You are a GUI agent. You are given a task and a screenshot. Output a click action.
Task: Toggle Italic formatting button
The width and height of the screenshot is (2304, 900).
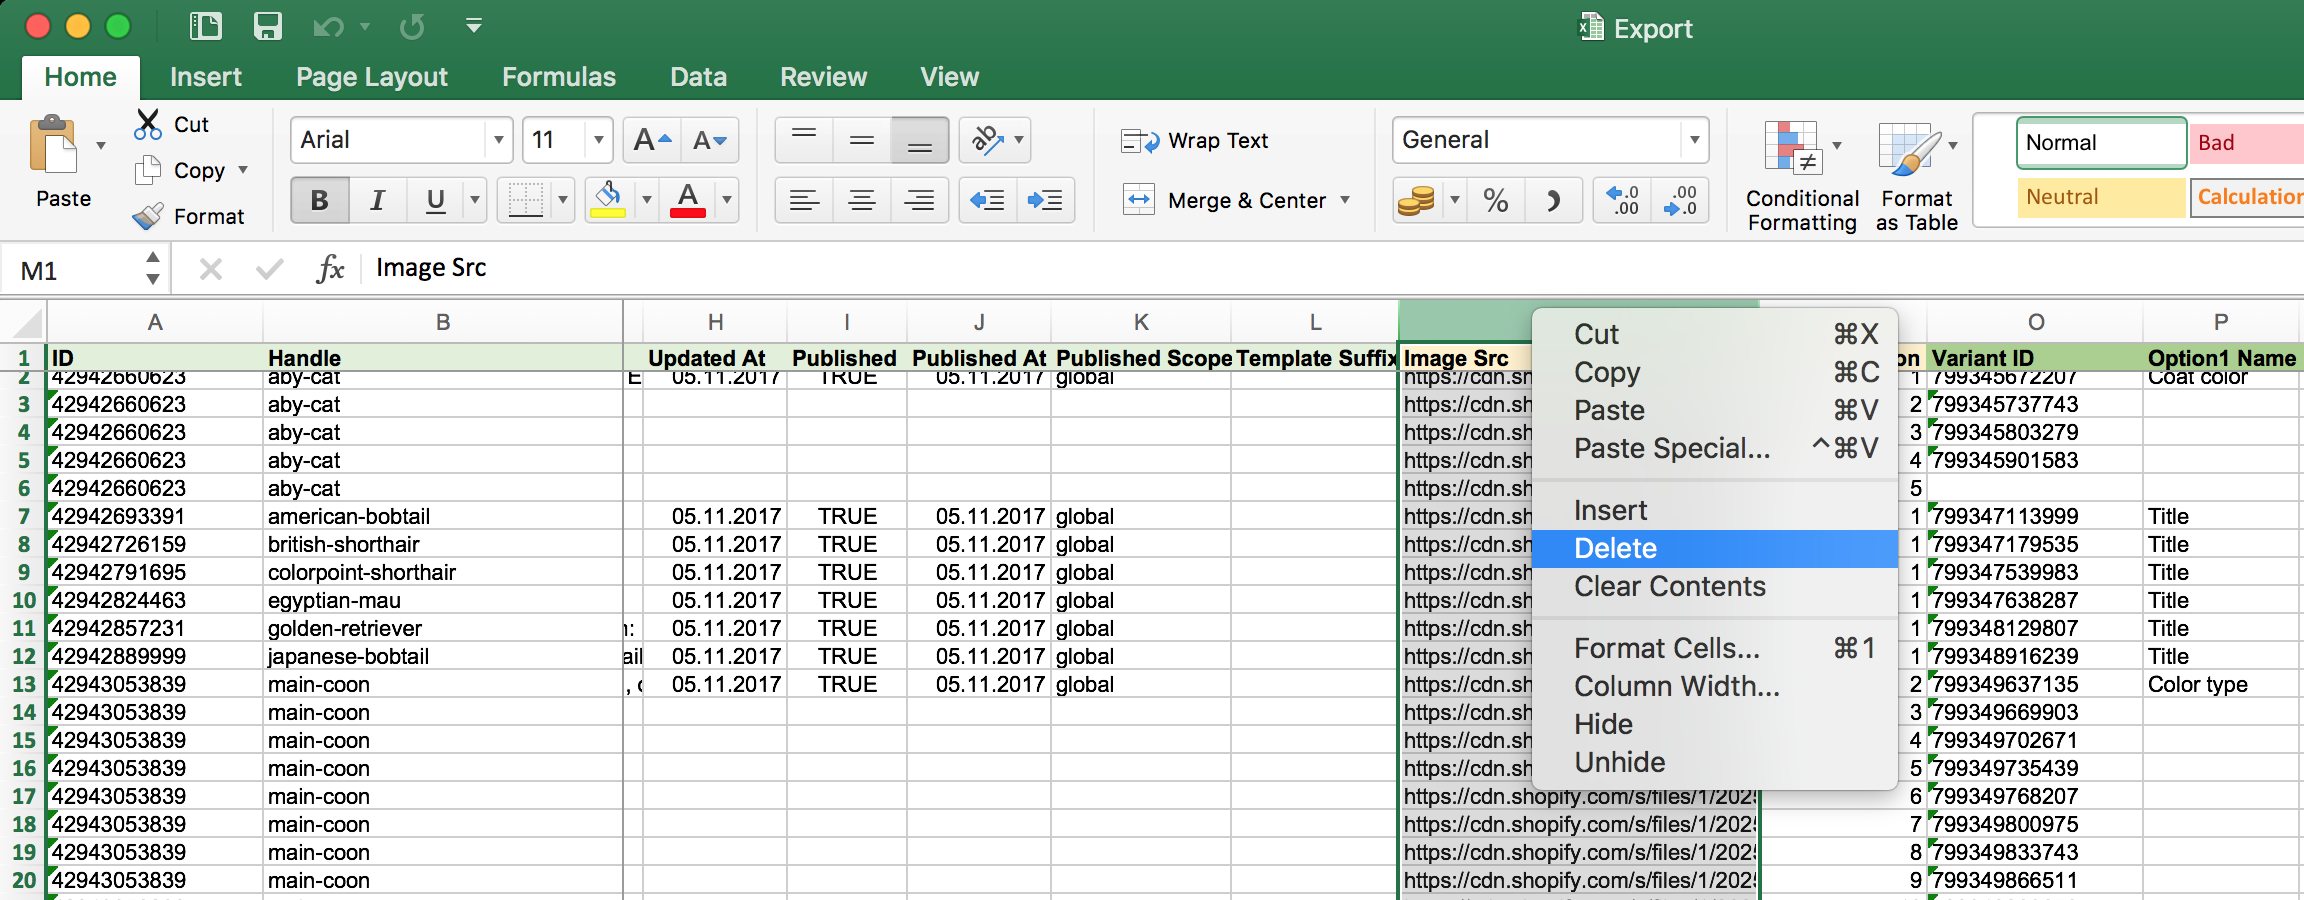tap(377, 201)
